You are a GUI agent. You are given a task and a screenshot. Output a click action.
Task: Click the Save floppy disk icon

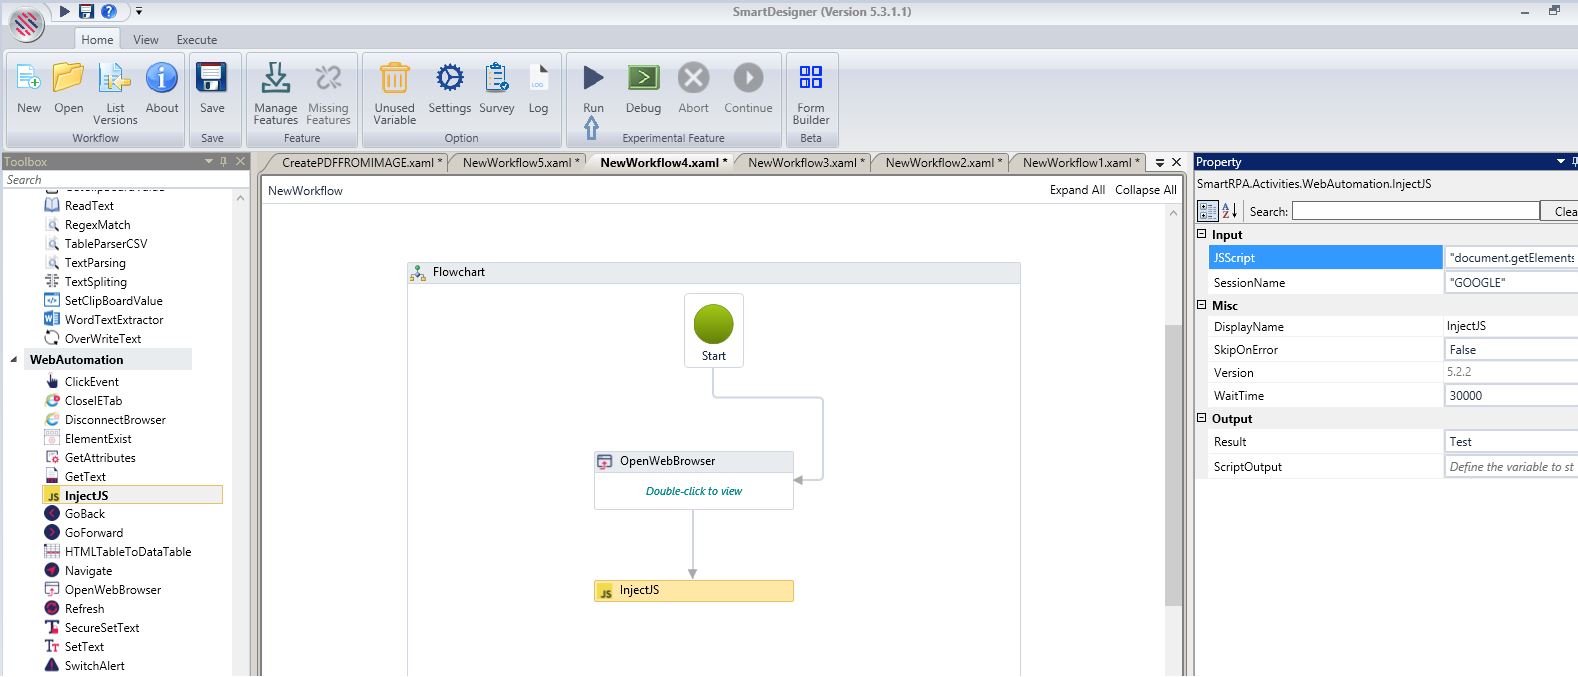click(212, 79)
